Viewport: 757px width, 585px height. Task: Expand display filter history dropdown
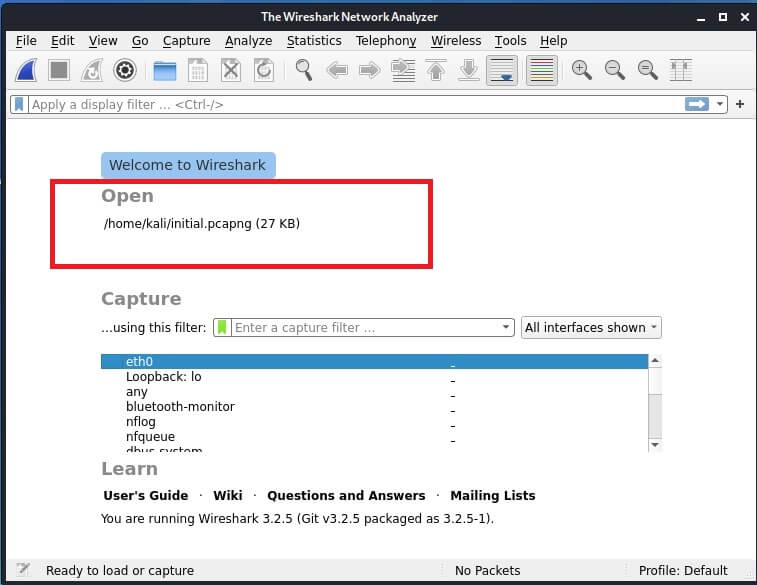[719, 104]
